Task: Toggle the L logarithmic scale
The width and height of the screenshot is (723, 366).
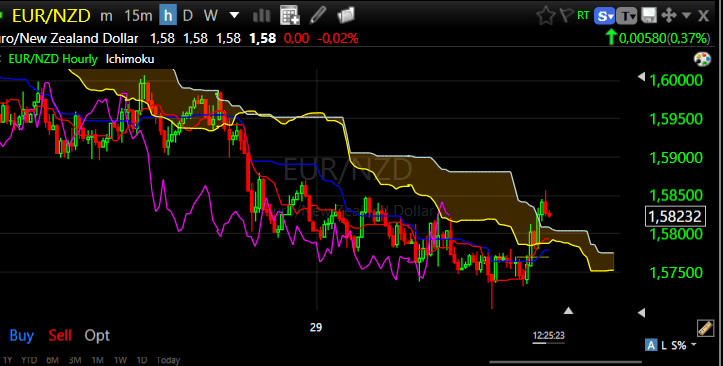Action: (x=664, y=345)
